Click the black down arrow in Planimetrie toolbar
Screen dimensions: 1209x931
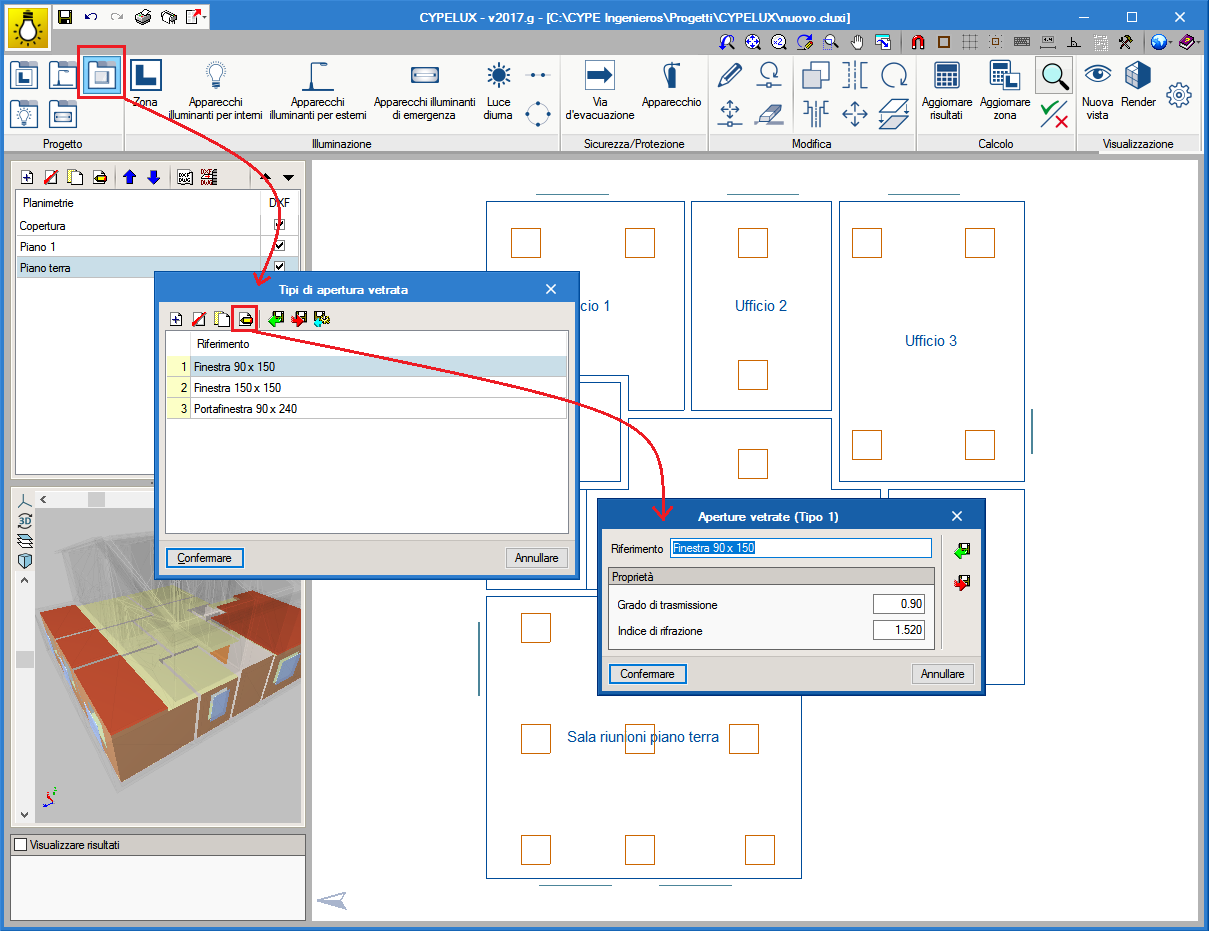[x=289, y=177]
